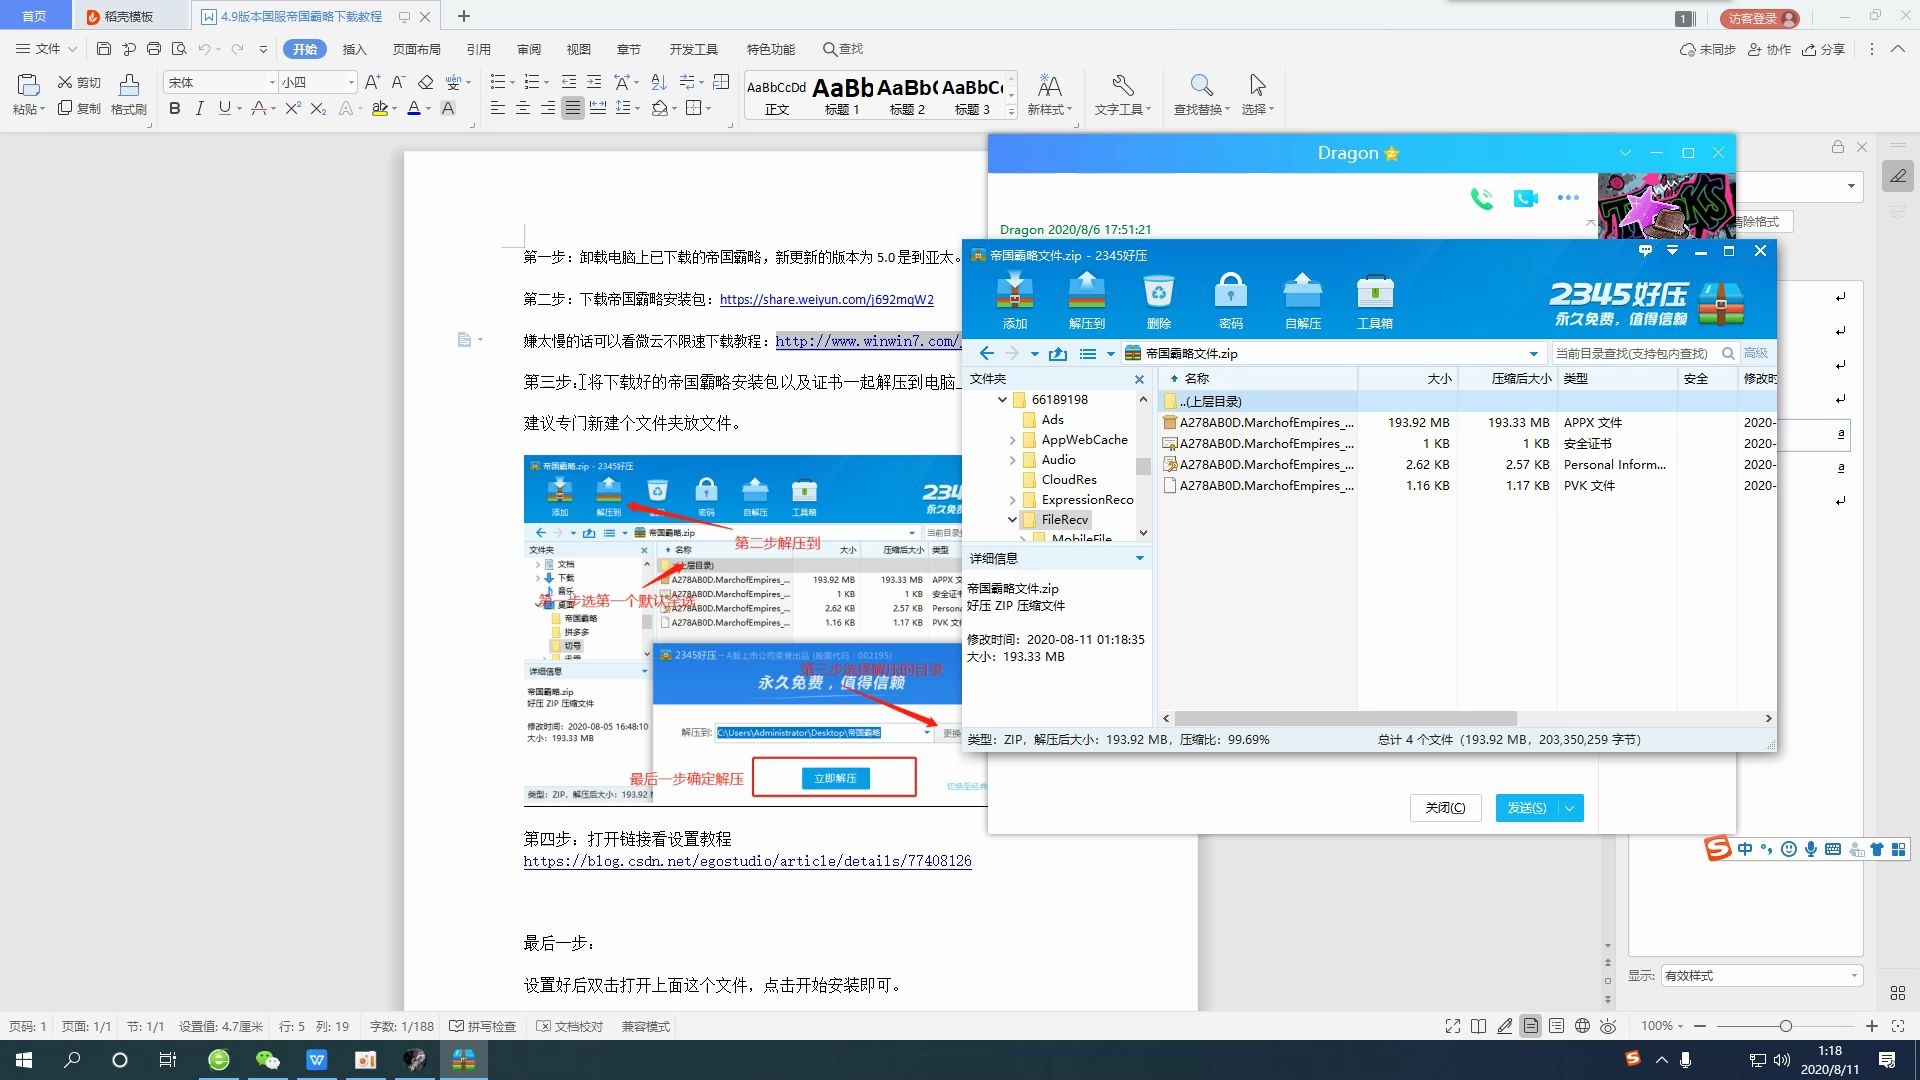Click the 文字工具 icon in ribbon
The width and height of the screenshot is (1920, 1080).
pos(1122,94)
